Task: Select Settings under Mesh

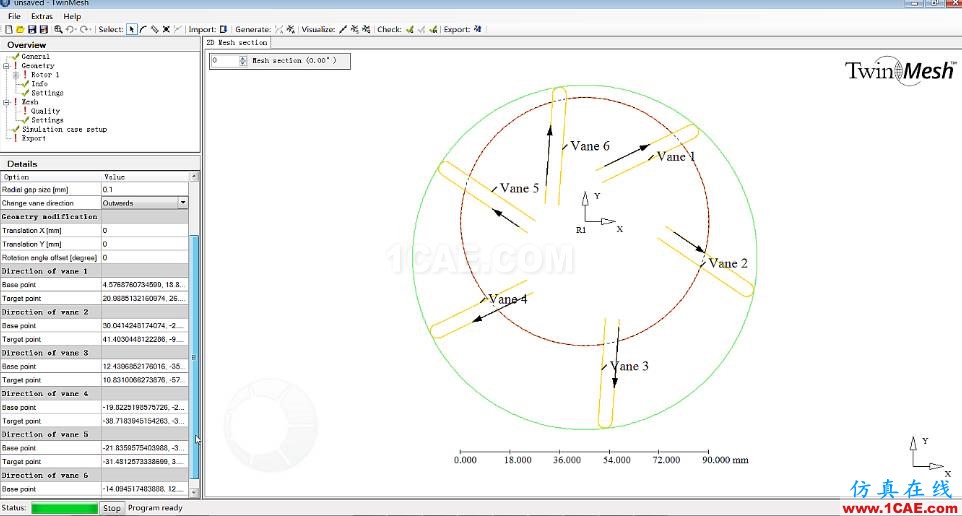Action: tap(47, 120)
